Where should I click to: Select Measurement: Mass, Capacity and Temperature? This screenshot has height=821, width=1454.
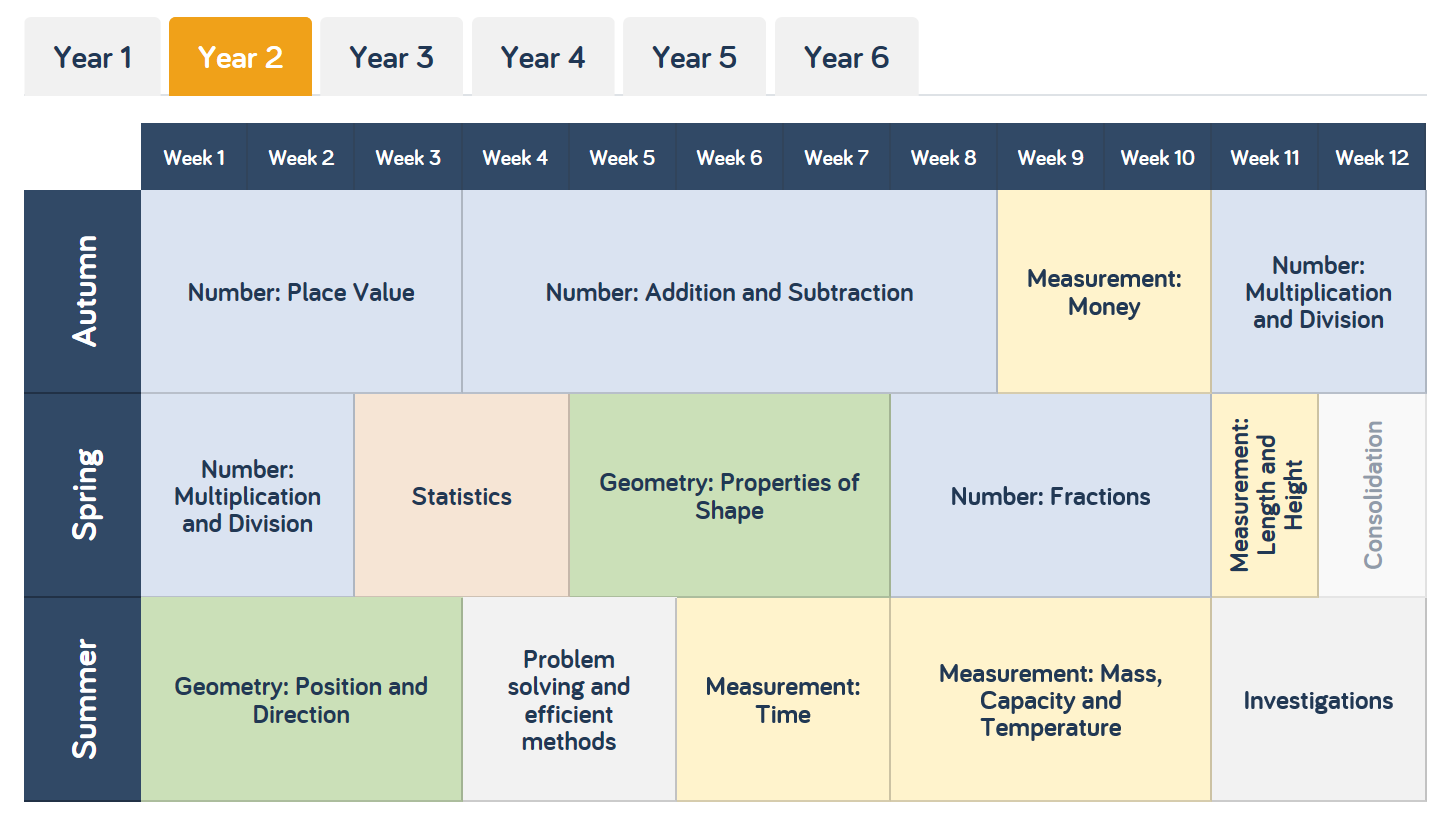[1050, 700]
